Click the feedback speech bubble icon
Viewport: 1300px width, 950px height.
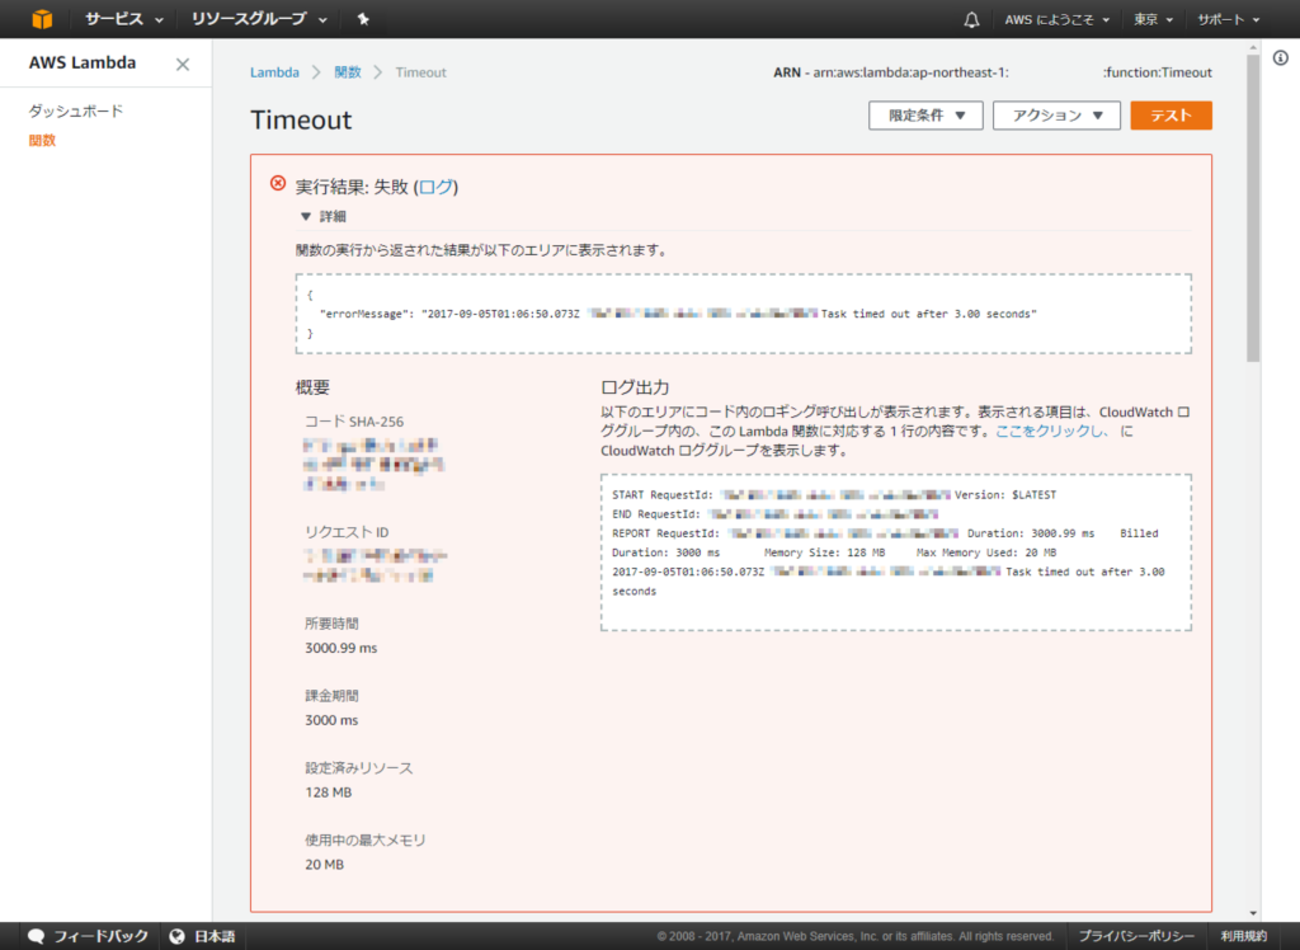[x=36, y=936]
